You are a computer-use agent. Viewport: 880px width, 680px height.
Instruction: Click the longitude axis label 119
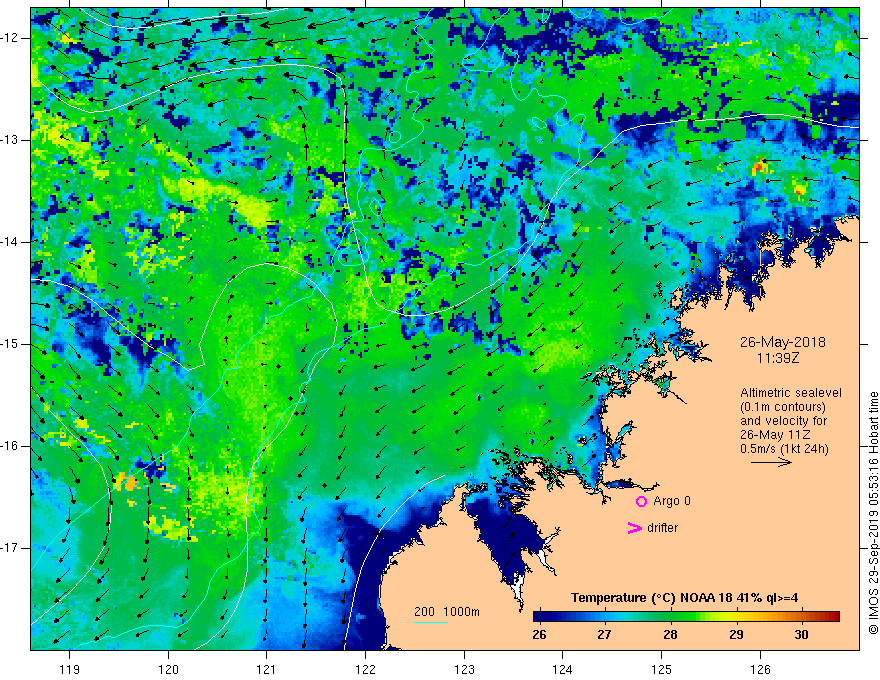[x=70, y=669]
